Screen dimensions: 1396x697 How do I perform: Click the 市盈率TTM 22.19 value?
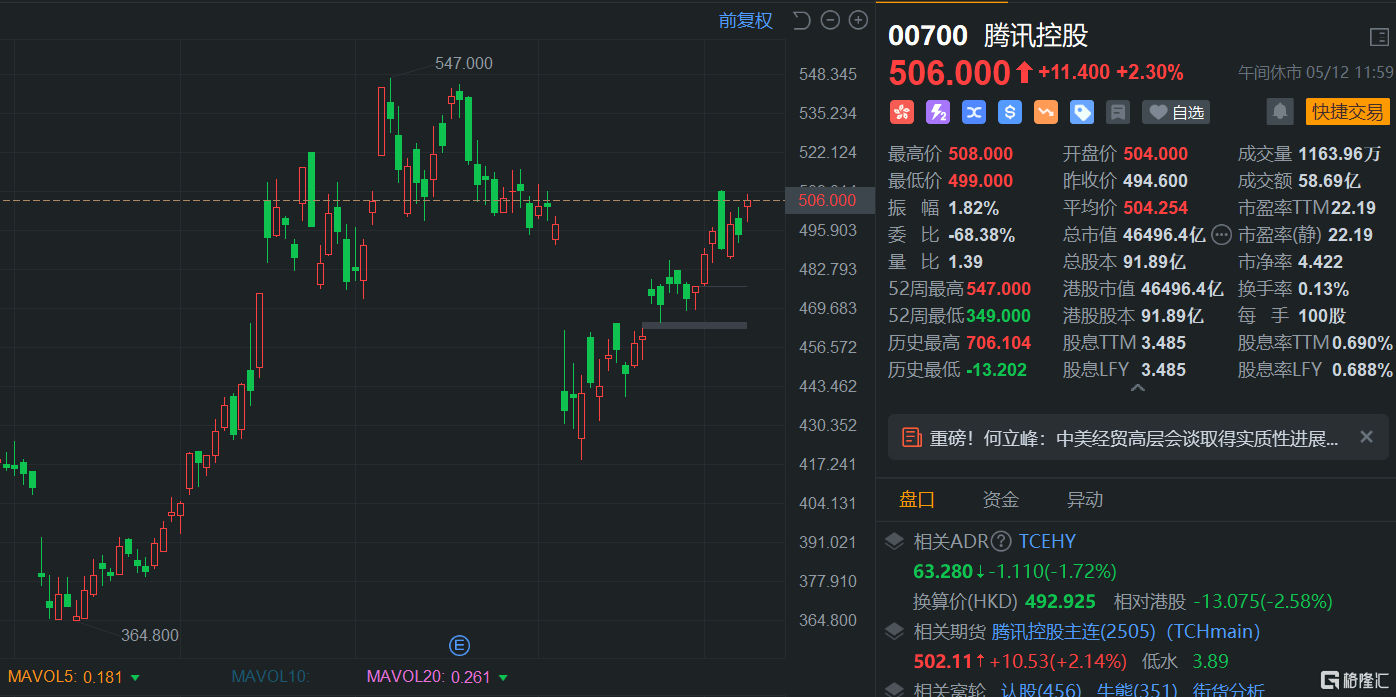pyautogui.click(x=1353, y=208)
